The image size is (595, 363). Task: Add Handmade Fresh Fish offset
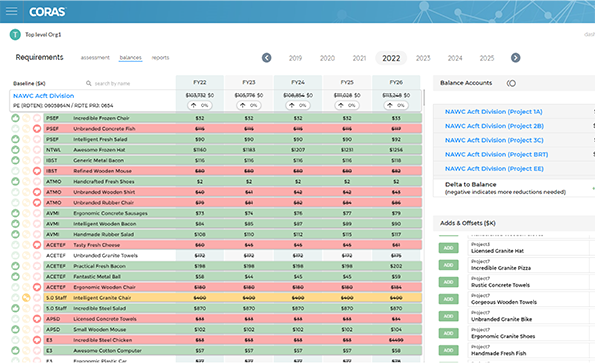449,350
